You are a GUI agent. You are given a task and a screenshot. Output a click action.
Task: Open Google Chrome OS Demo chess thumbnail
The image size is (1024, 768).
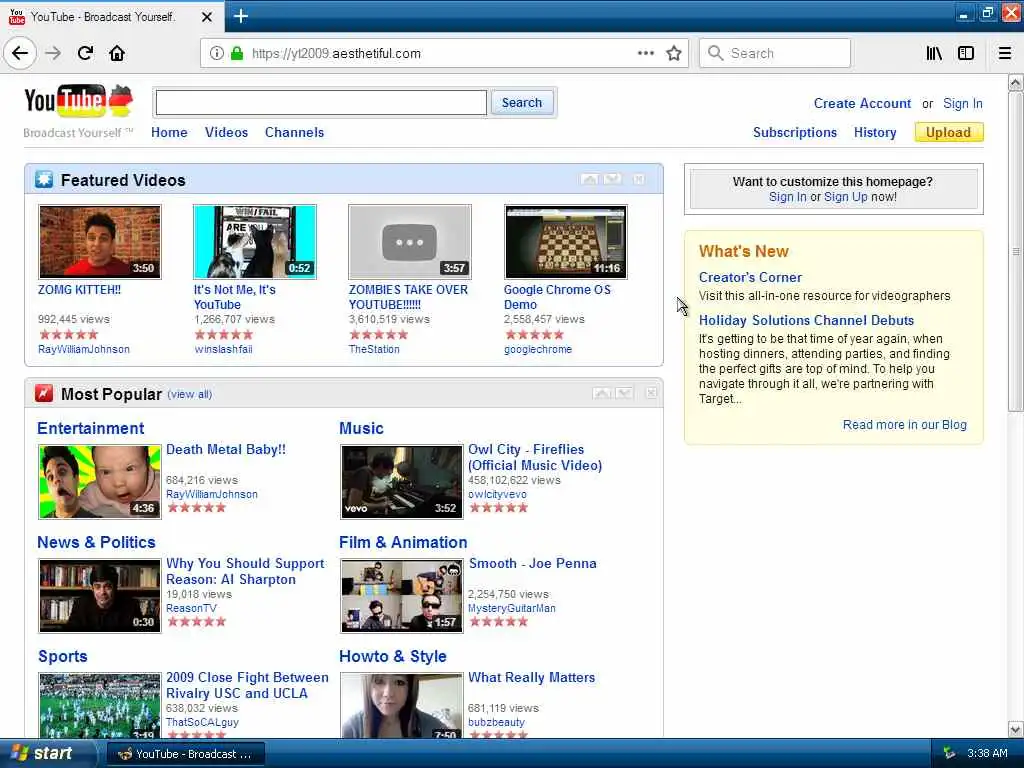(566, 242)
